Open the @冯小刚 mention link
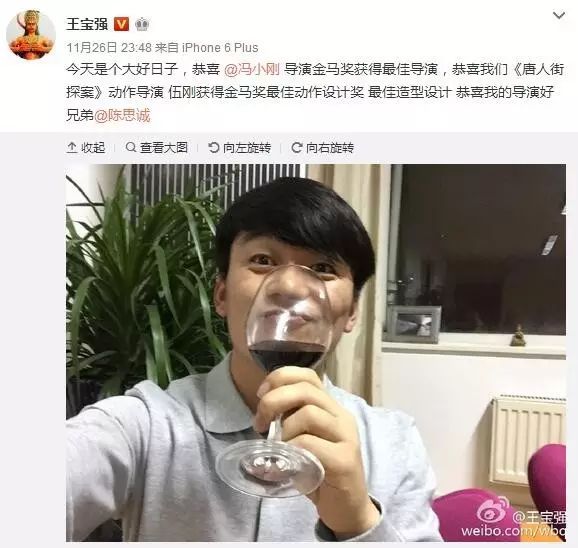The image size is (578, 548). (x=252, y=69)
